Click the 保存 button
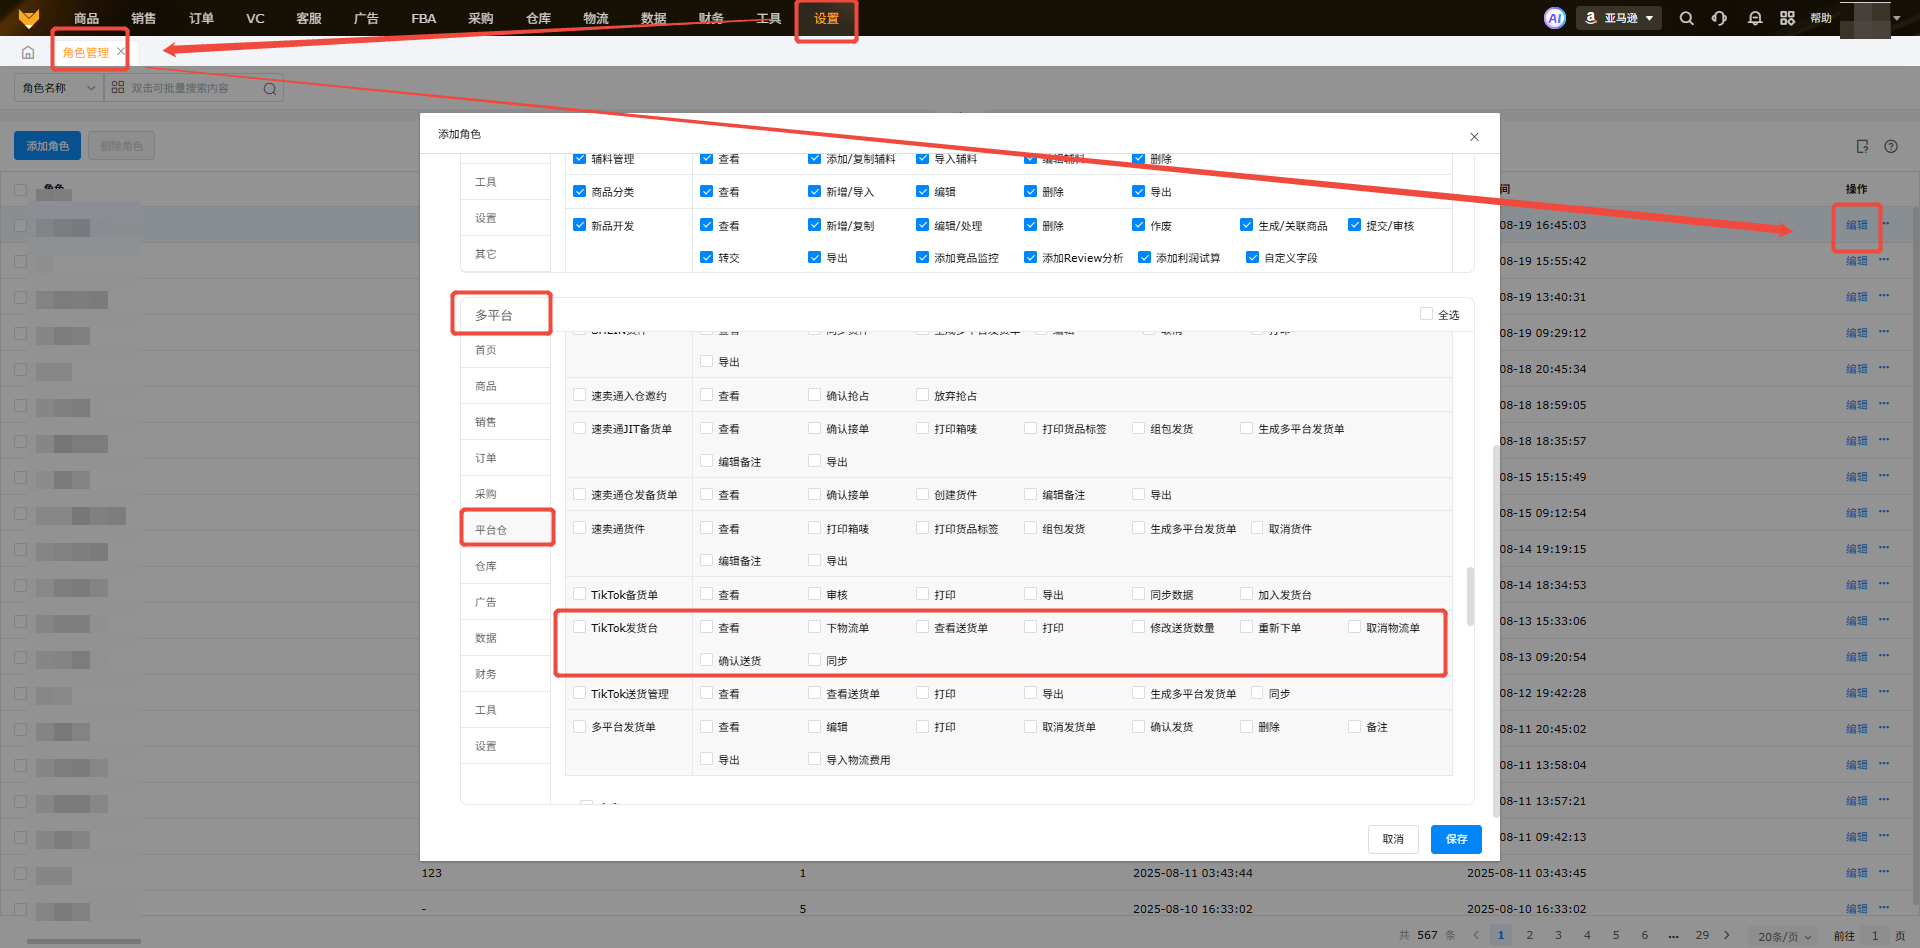Viewport: 1920px width, 948px height. tap(1455, 839)
